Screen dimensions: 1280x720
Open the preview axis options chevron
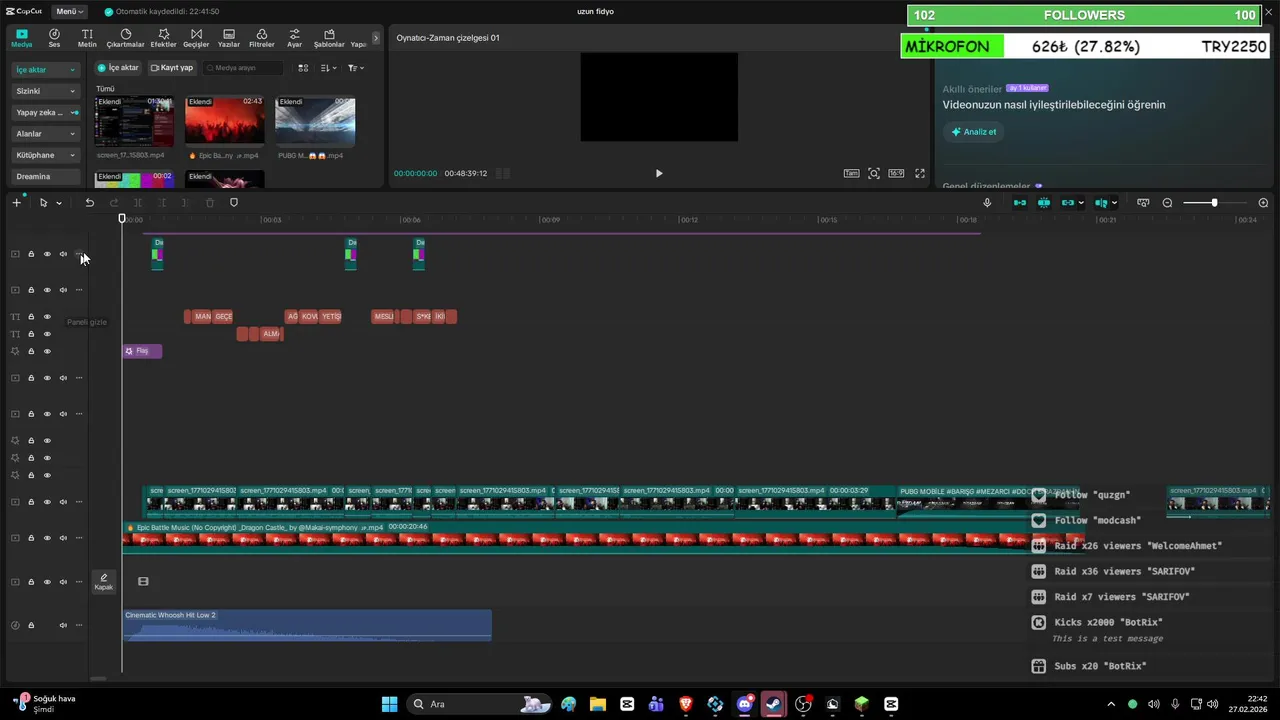pos(1115,203)
